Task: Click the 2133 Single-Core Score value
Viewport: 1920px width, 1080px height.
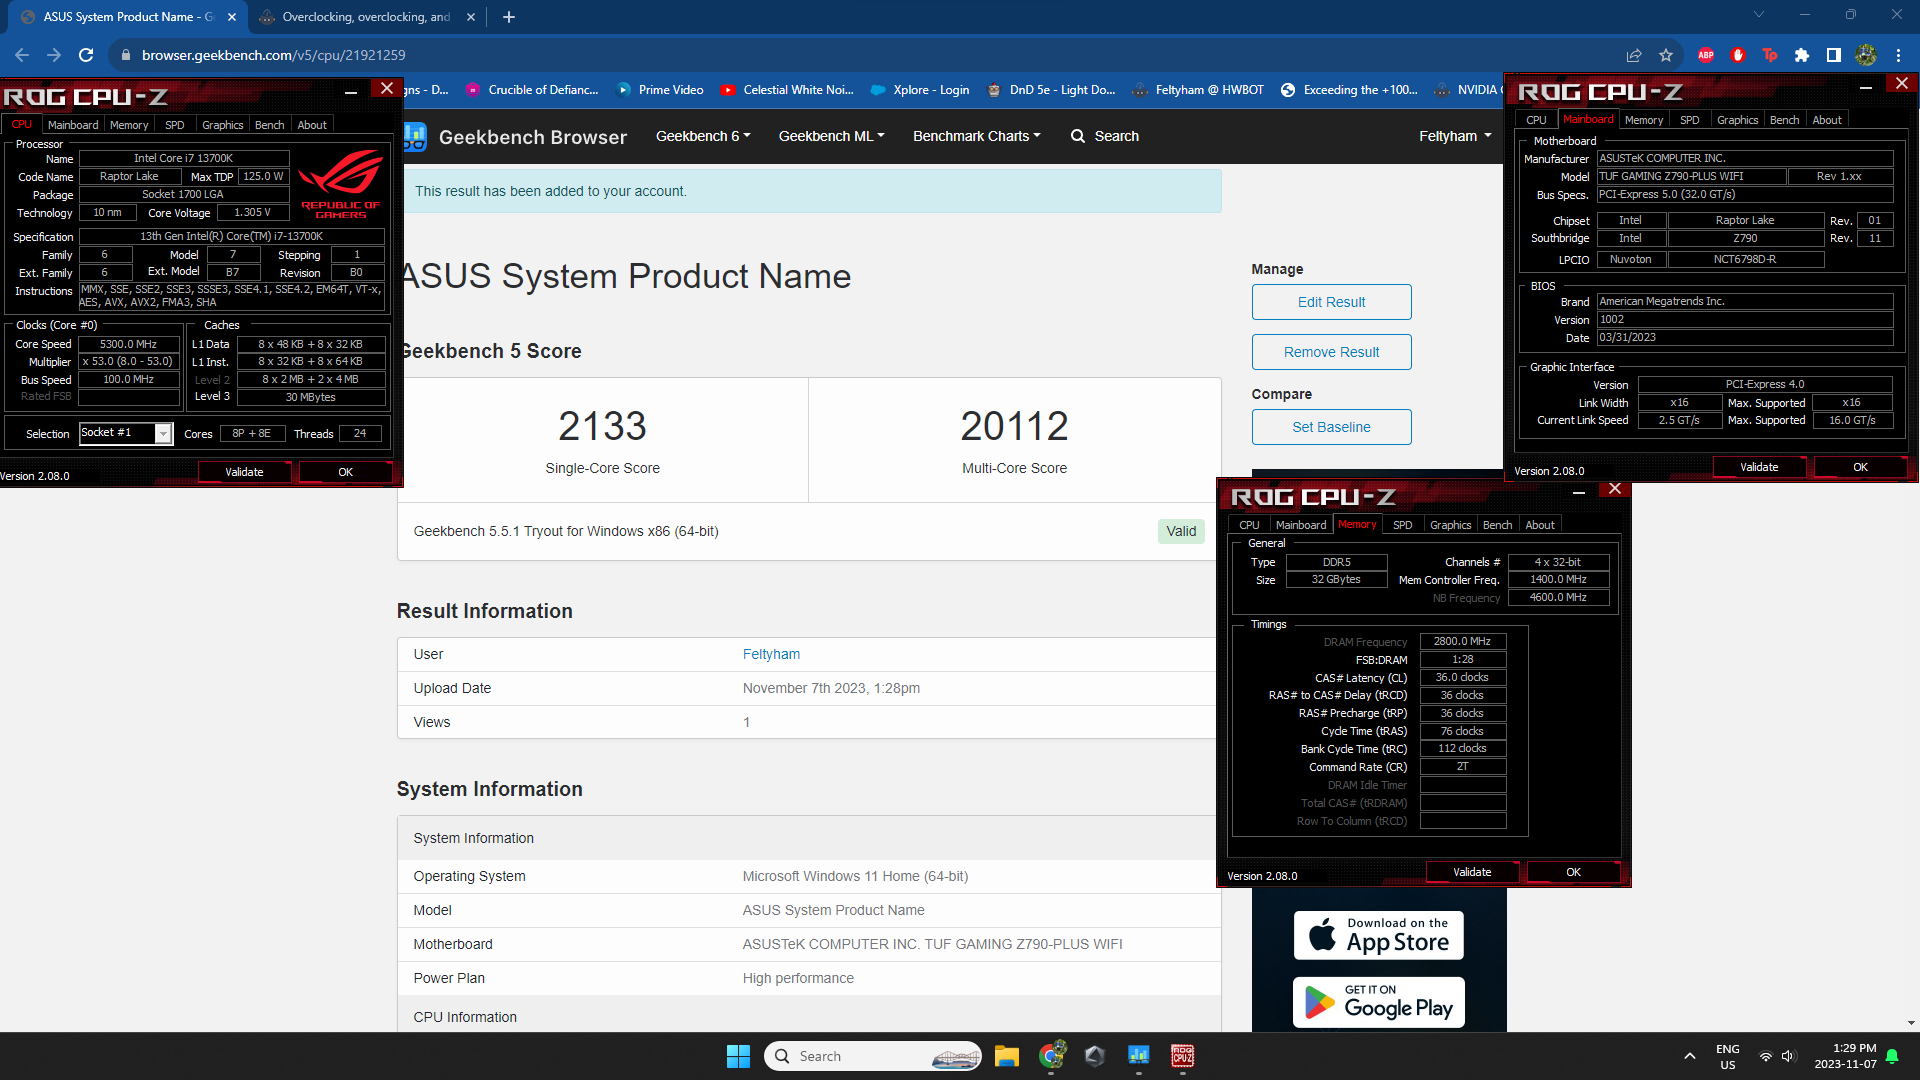Action: pos(602,427)
